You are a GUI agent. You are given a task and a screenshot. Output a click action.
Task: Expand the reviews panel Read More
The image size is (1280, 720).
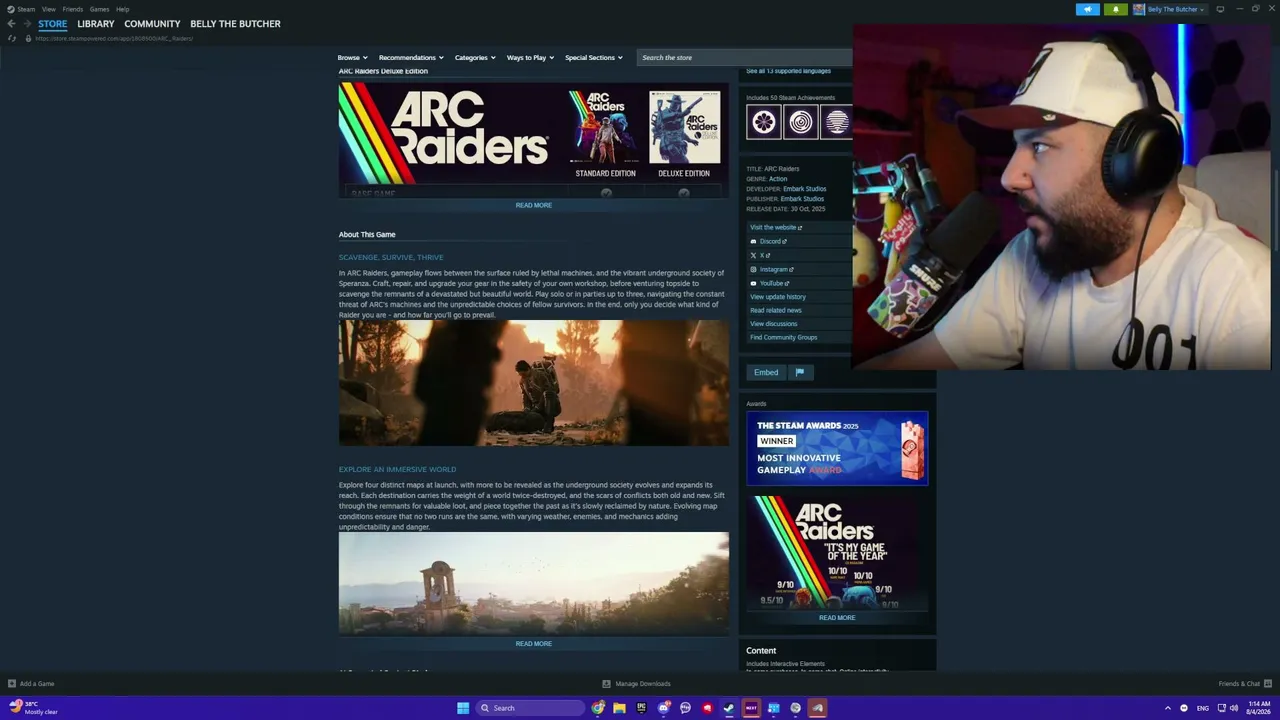[x=837, y=618]
